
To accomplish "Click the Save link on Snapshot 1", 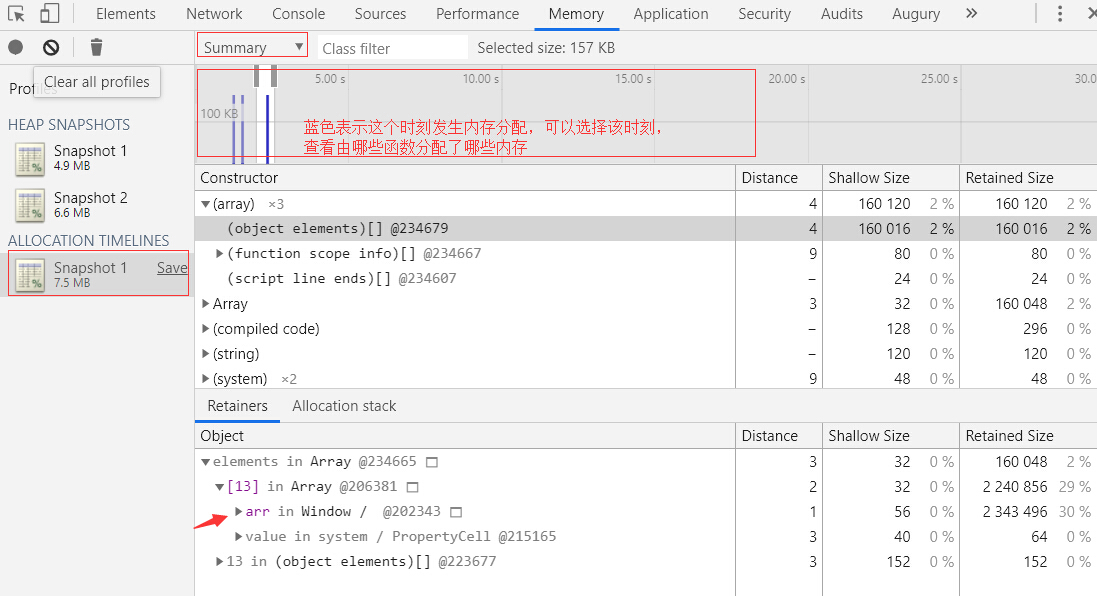I will tap(172, 268).
